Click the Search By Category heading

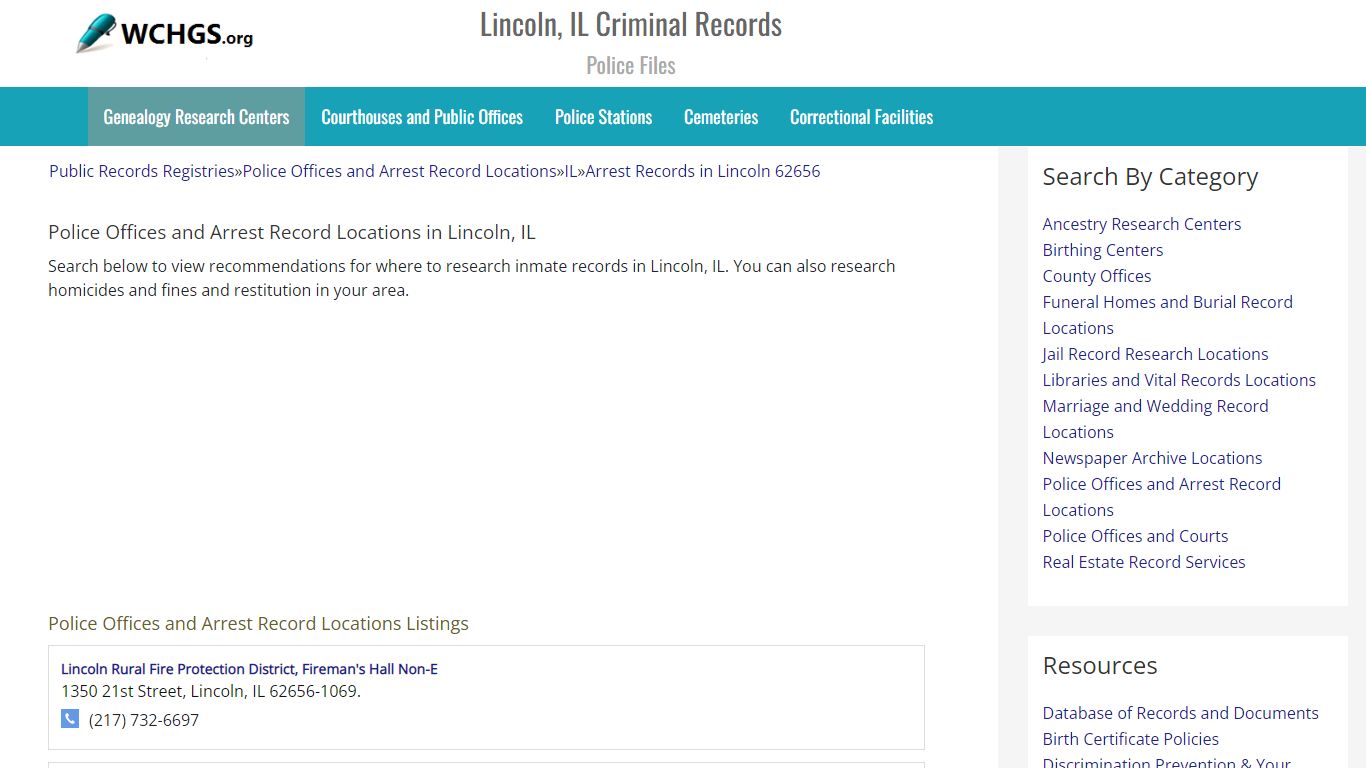[x=1150, y=177]
